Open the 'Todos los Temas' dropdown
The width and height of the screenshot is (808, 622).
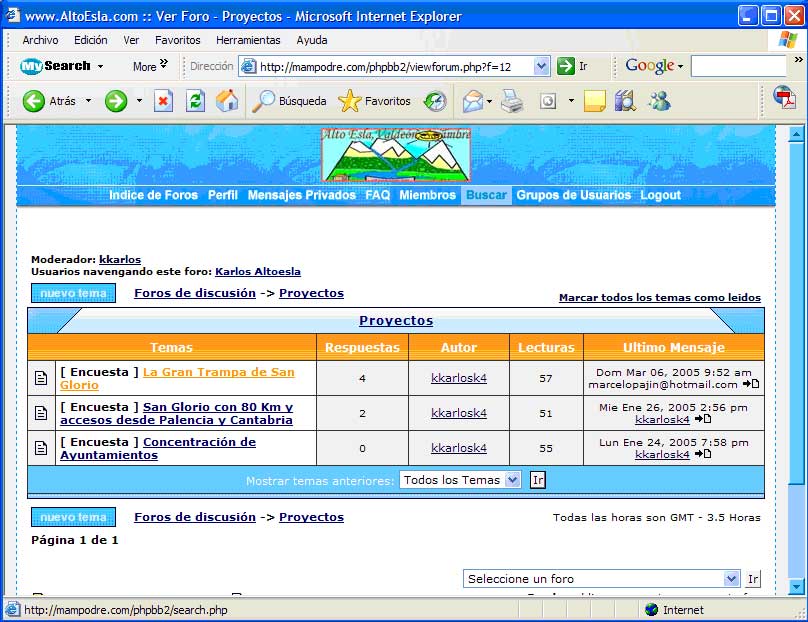pyautogui.click(x=513, y=480)
